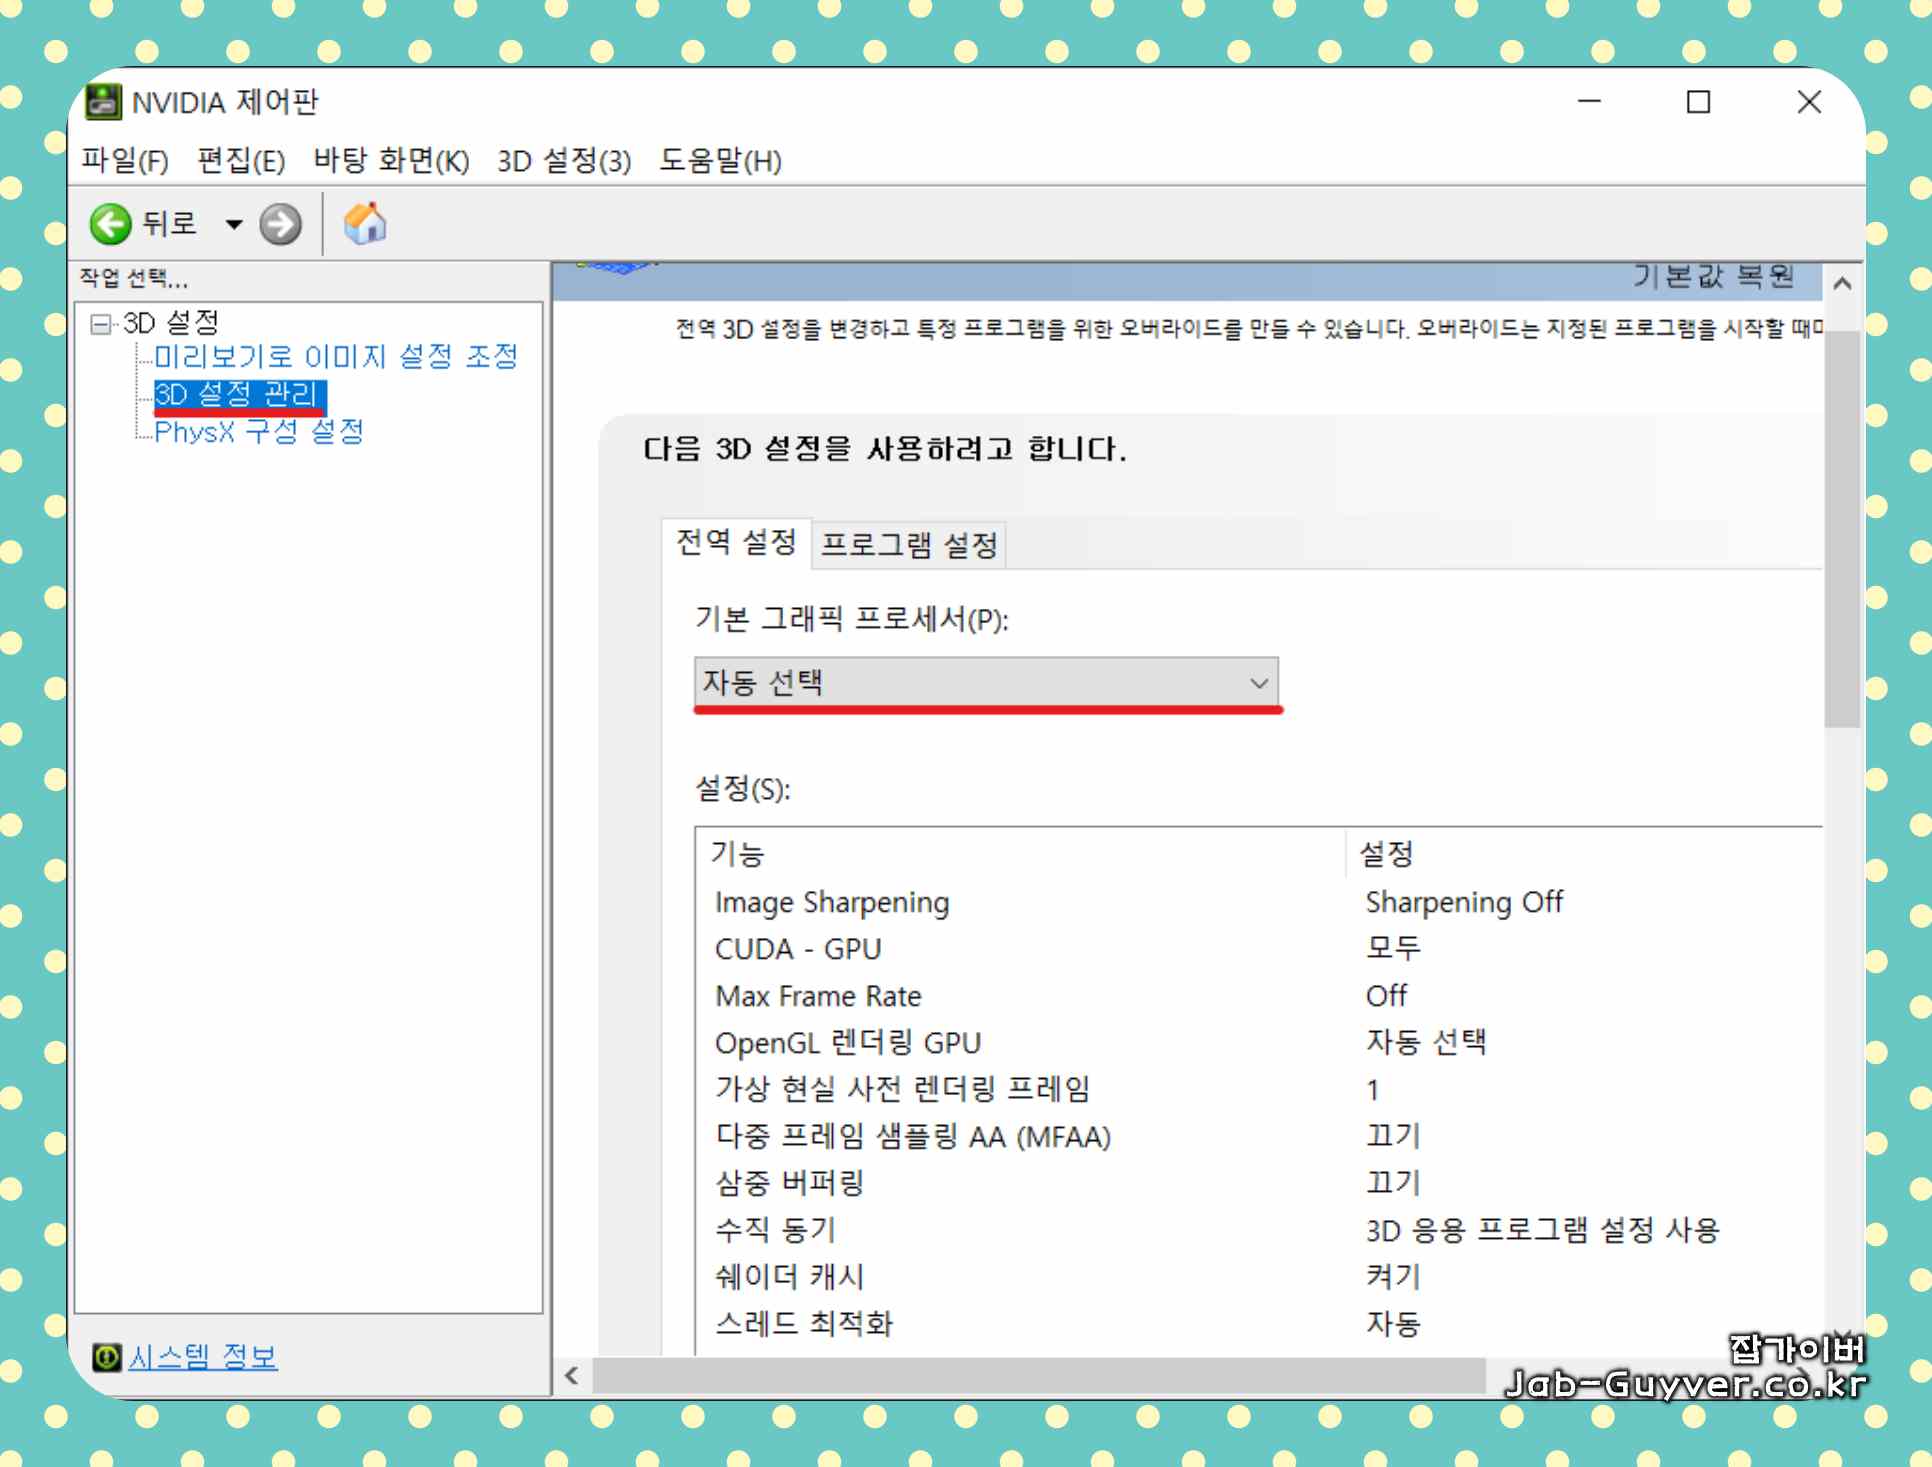This screenshot has height=1467, width=1932.
Task: Select the Max Frame Rate setting row
Action: pyautogui.click(x=818, y=996)
